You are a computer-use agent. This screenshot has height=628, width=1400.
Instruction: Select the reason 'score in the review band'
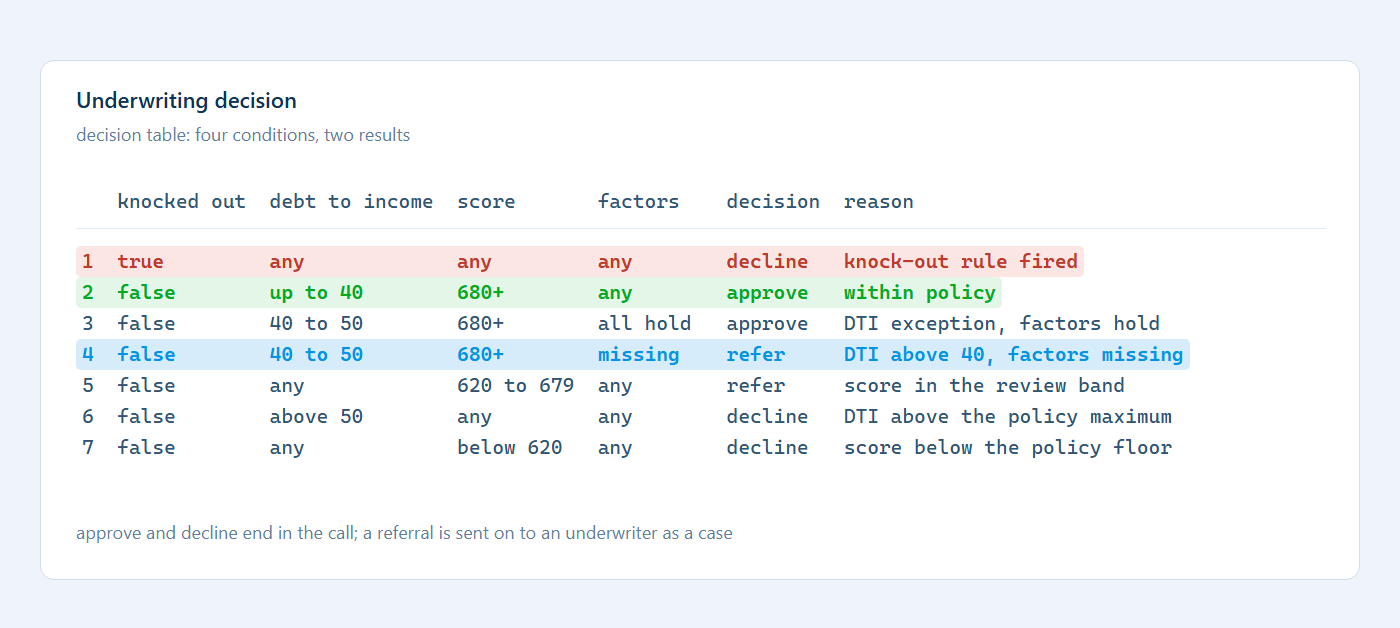pos(984,386)
